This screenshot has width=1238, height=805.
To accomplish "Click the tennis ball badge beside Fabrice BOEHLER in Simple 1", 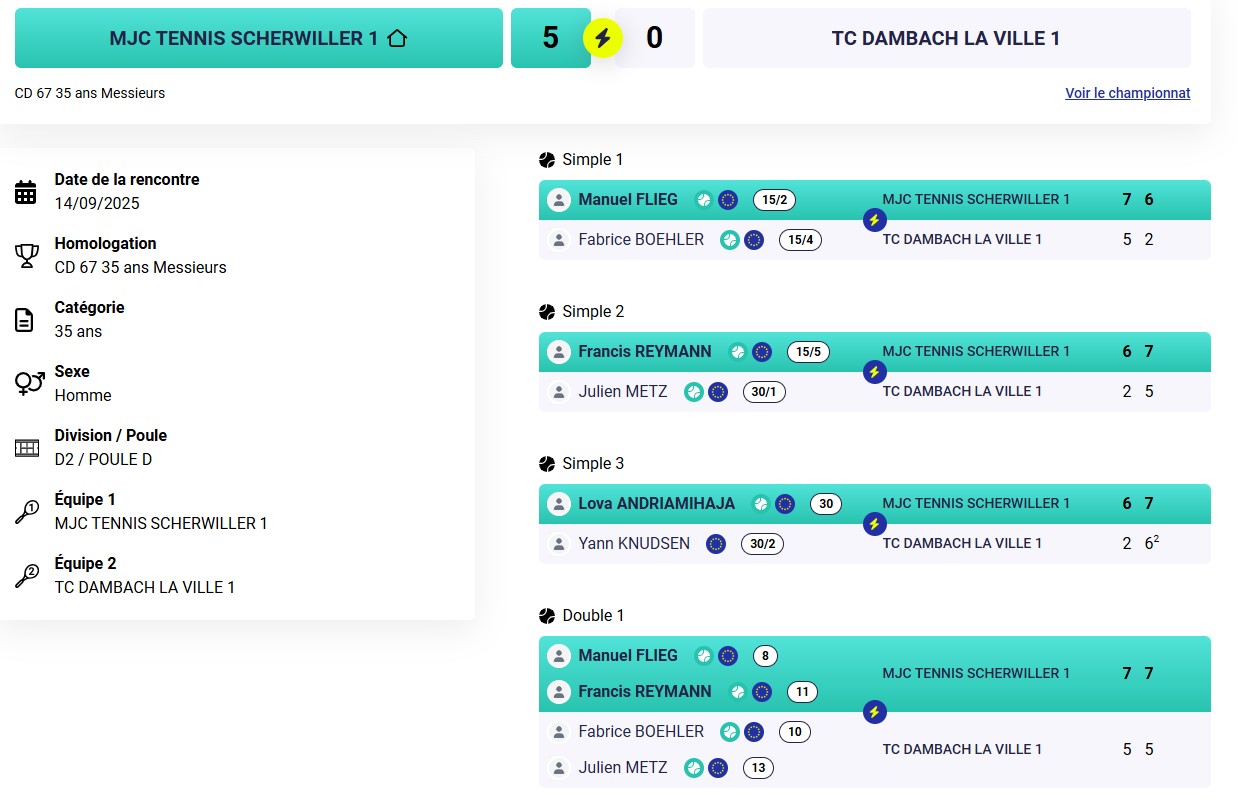I will pyautogui.click(x=730, y=240).
